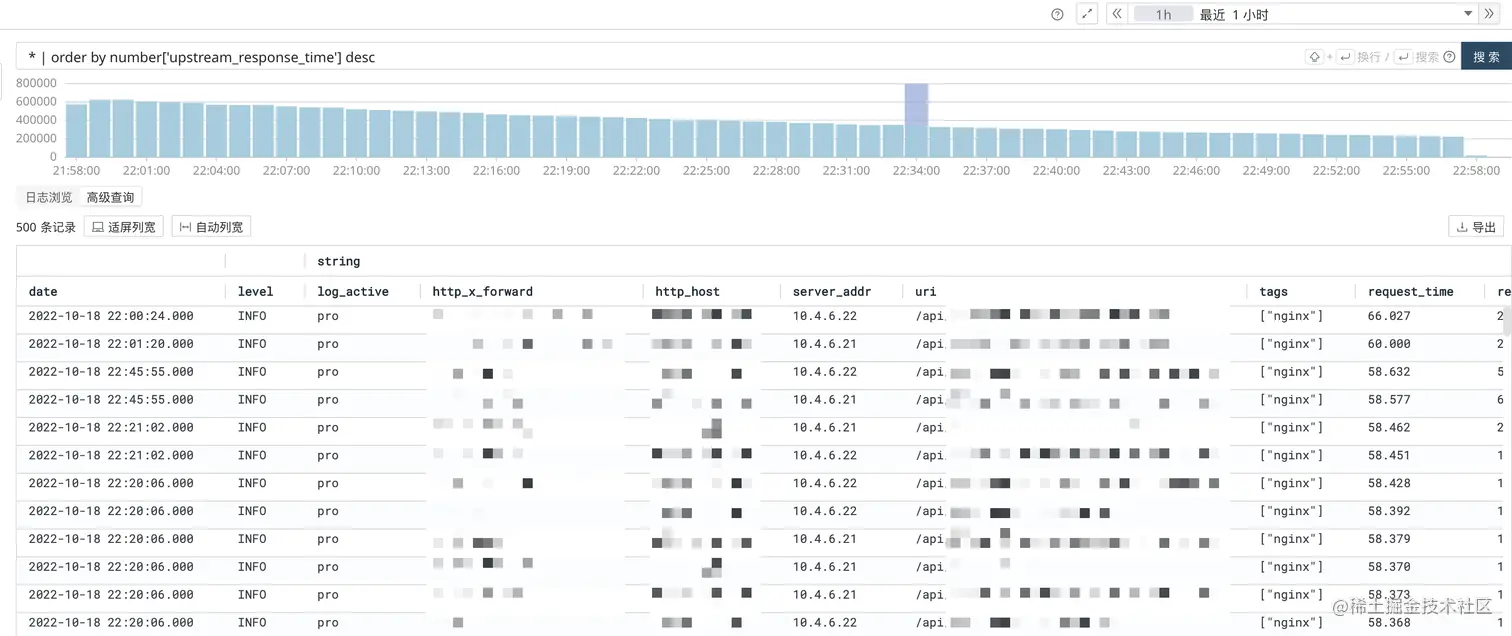Click the highlighted histogram bar at 22:34:00

(x=916, y=120)
